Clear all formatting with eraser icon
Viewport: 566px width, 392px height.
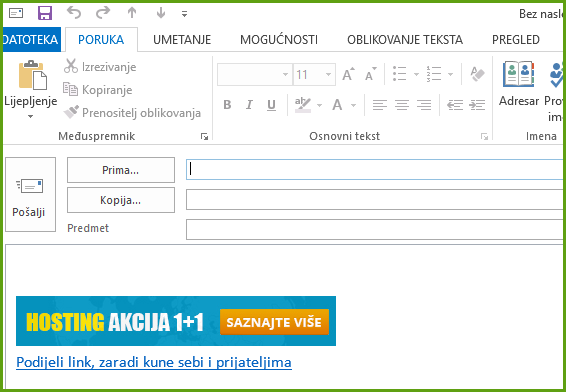[x=478, y=74]
